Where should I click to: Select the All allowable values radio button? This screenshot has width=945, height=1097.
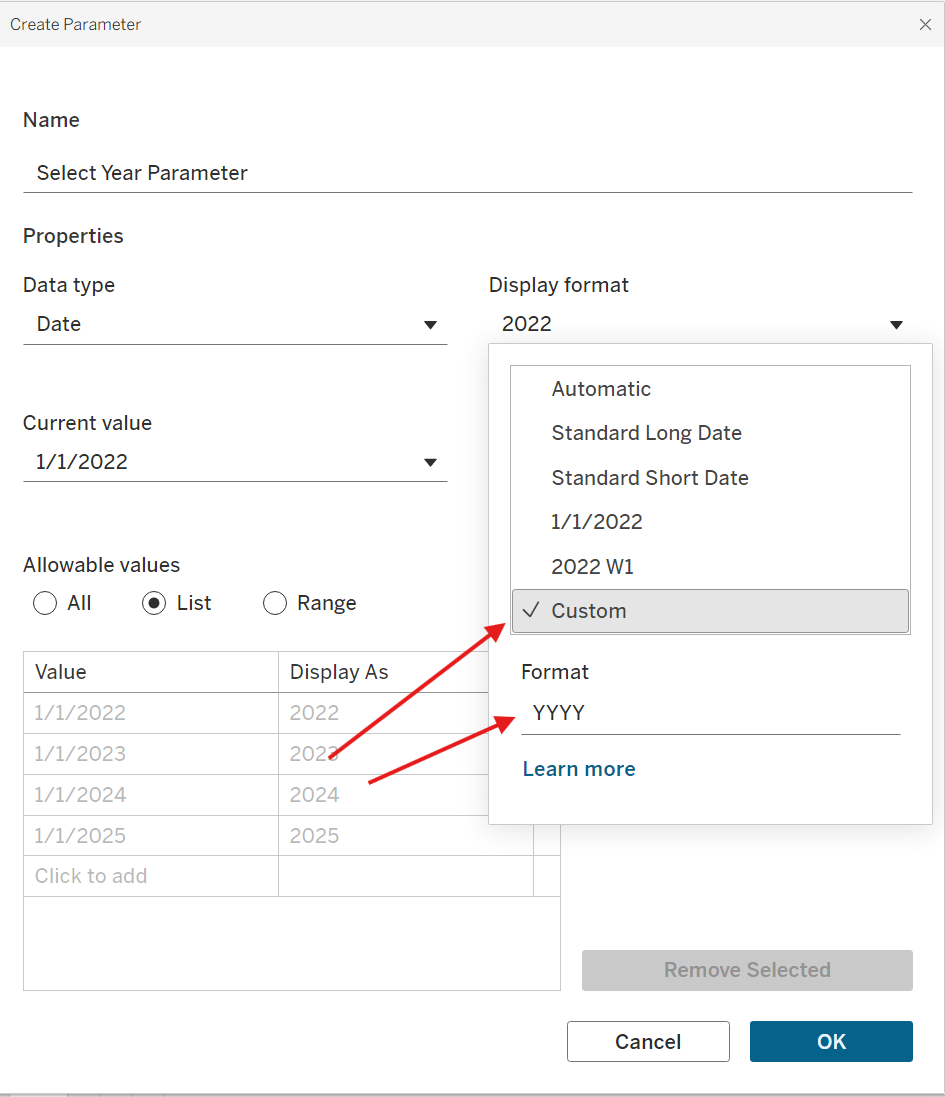[x=45, y=603]
